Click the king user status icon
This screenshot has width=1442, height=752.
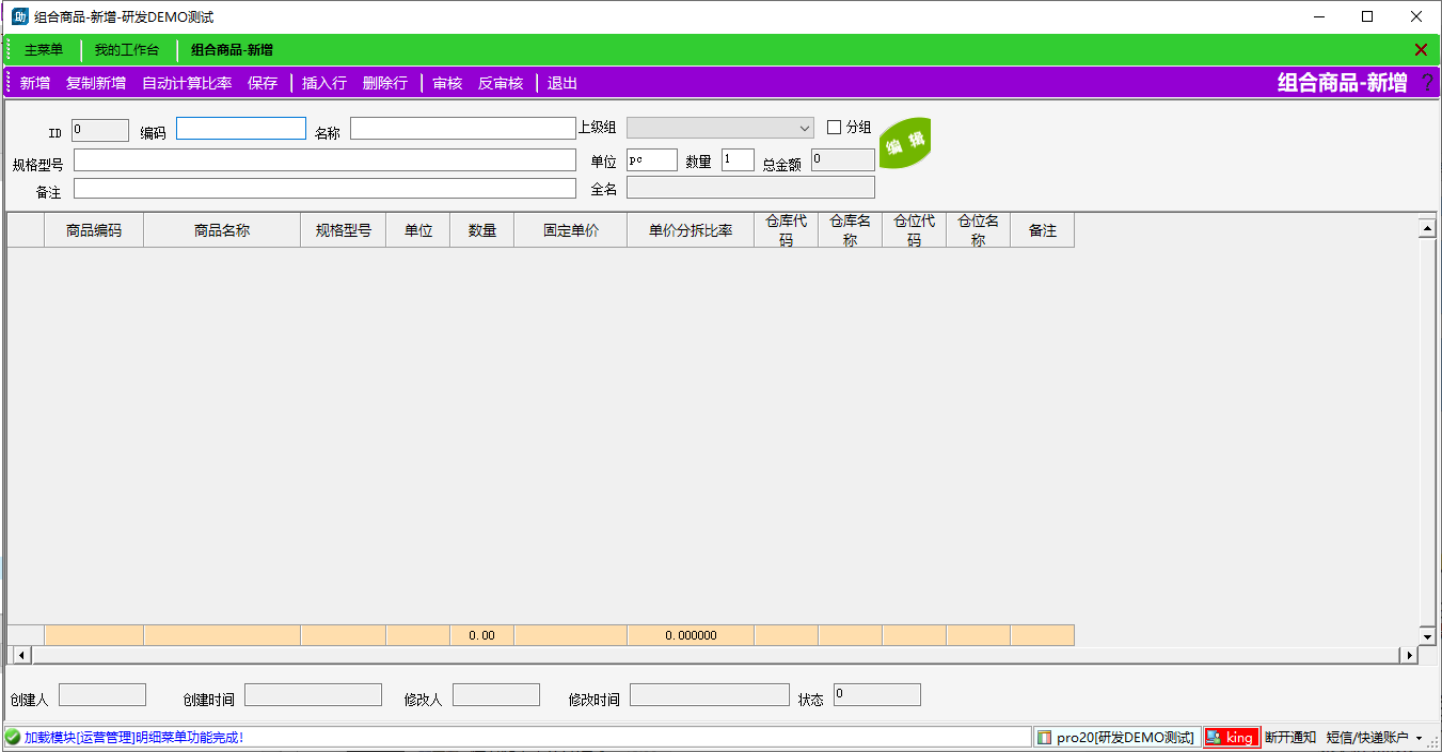(1214, 737)
